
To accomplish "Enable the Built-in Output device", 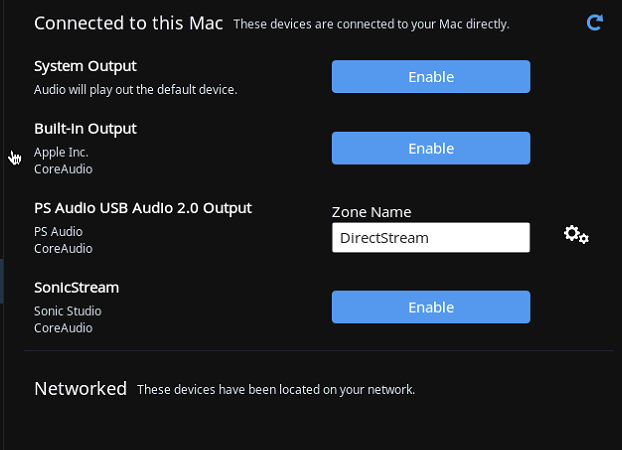I will pyautogui.click(x=431, y=148).
